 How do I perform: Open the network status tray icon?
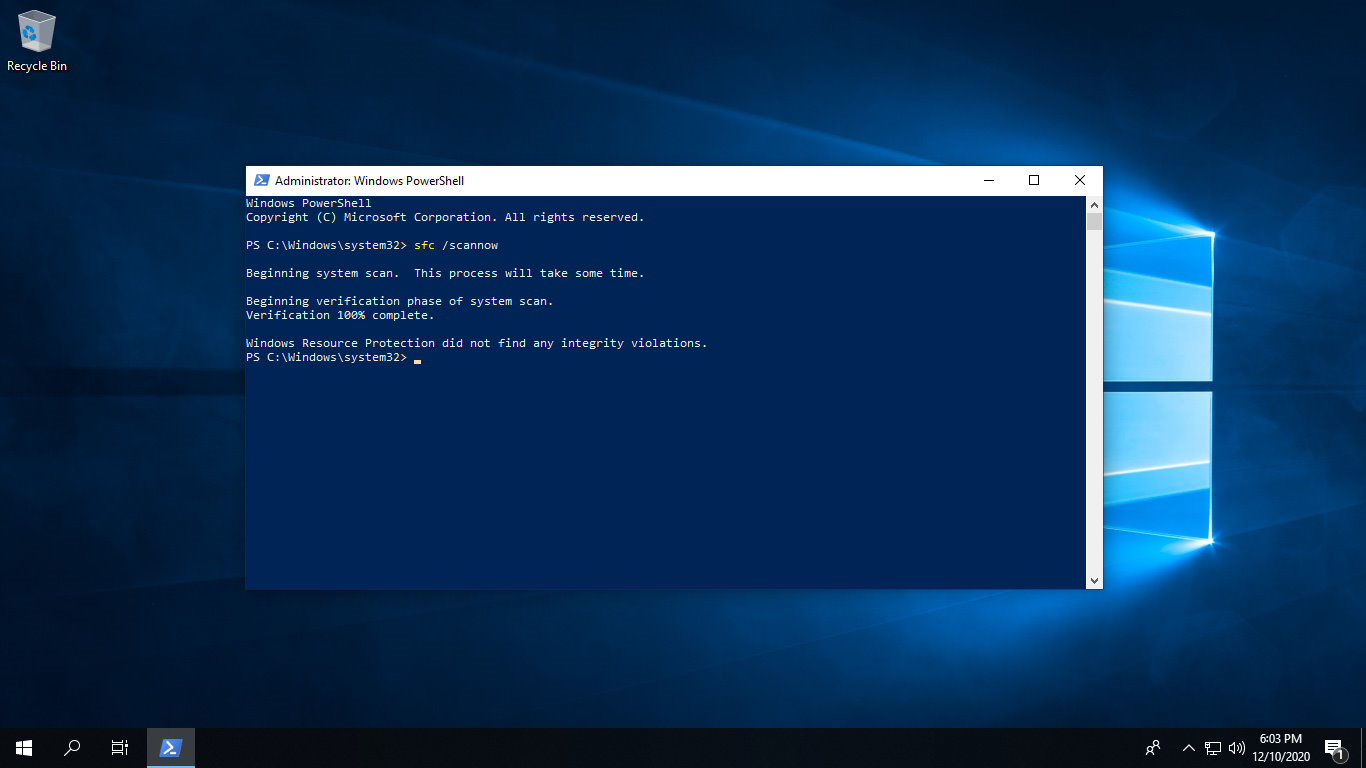coord(1213,747)
